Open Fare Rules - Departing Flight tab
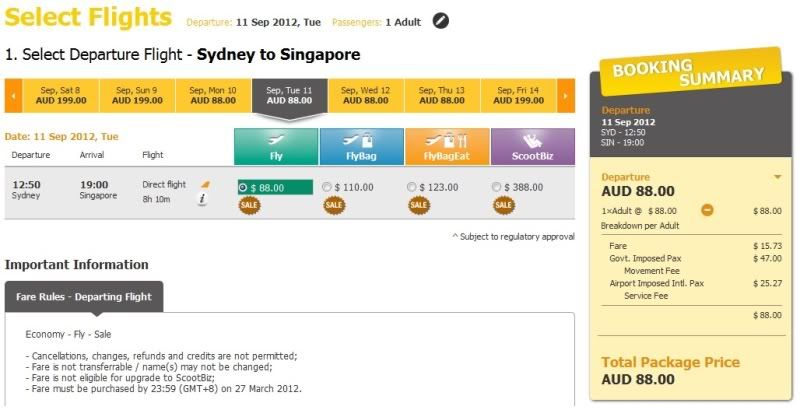Image resolution: width=800 pixels, height=410 pixels. tap(83, 297)
